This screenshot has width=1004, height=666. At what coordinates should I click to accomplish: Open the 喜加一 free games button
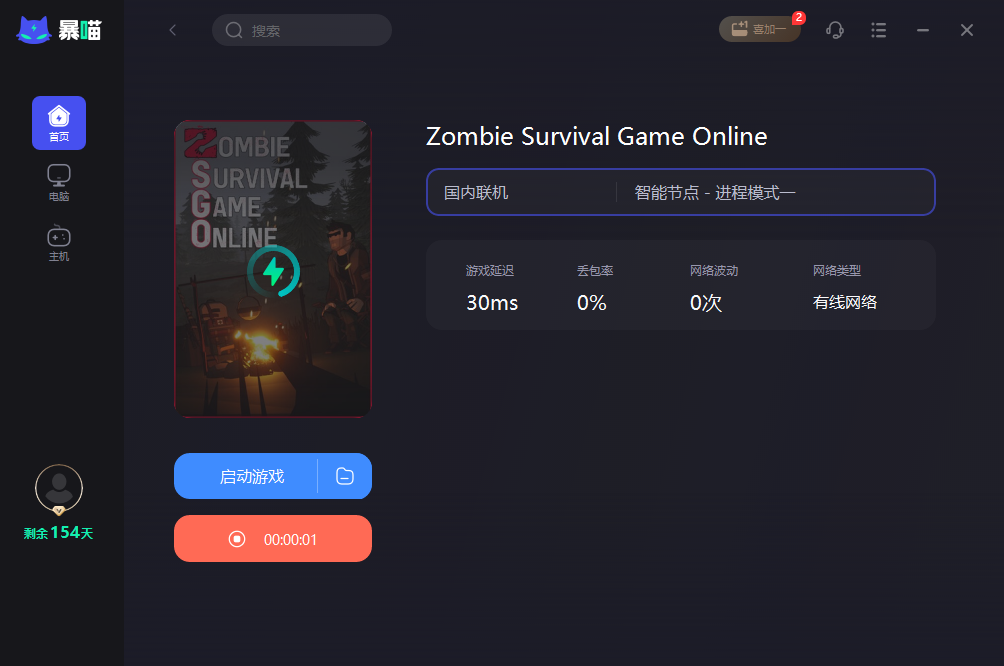click(x=759, y=29)
